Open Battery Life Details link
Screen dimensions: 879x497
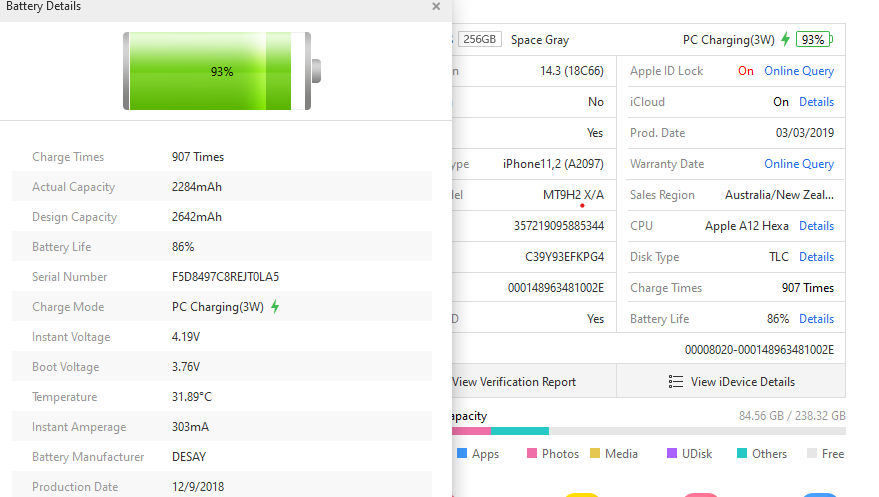[816, 319]
